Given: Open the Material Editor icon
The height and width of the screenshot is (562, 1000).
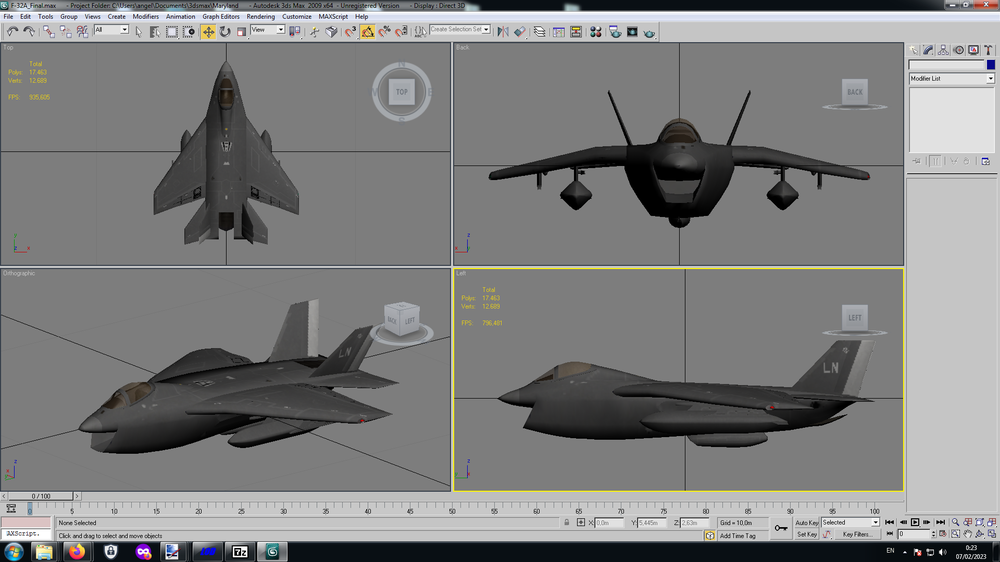Looking at the screenshot, I should click(596, 31).
